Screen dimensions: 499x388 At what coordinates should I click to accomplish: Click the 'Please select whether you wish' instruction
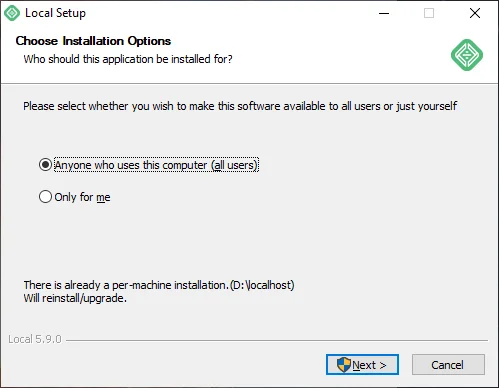[x=240, y=106]
